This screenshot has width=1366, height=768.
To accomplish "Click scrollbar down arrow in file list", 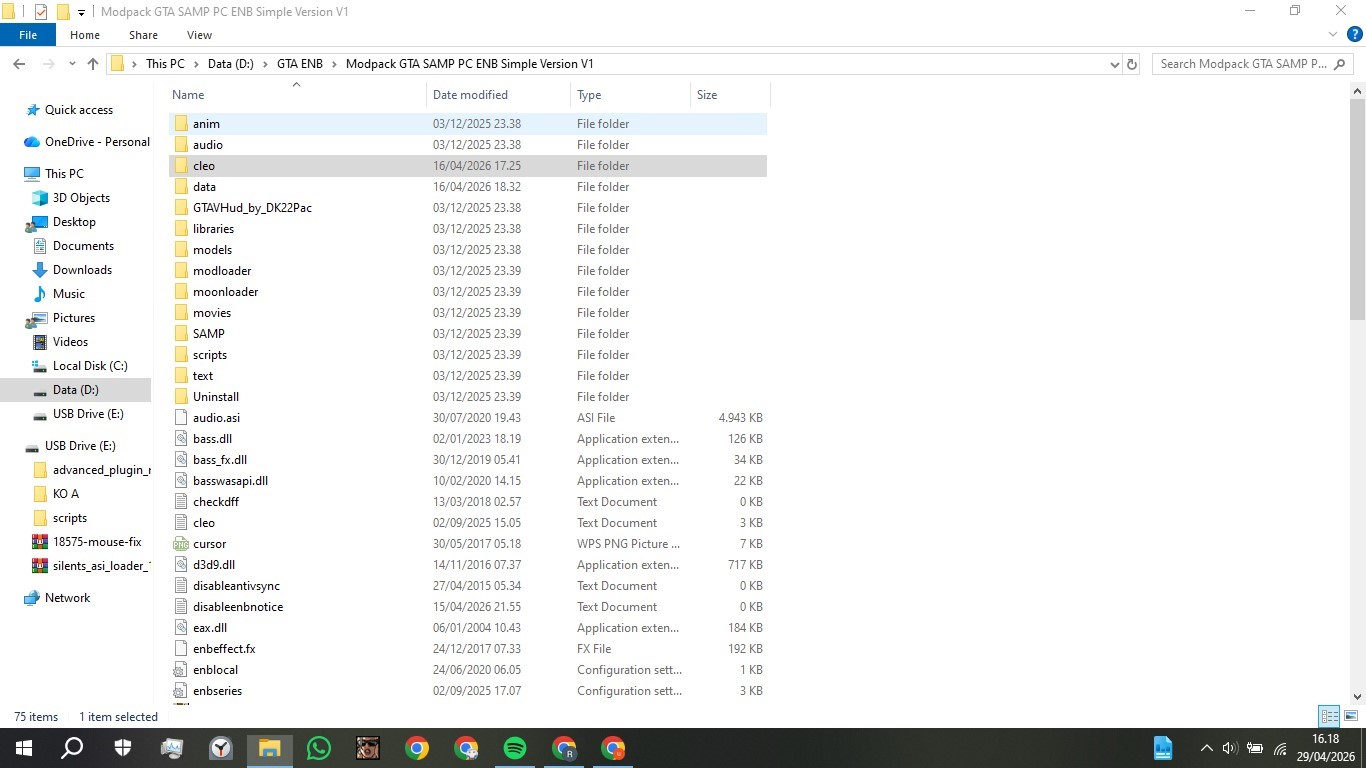I will (1357, 697).
